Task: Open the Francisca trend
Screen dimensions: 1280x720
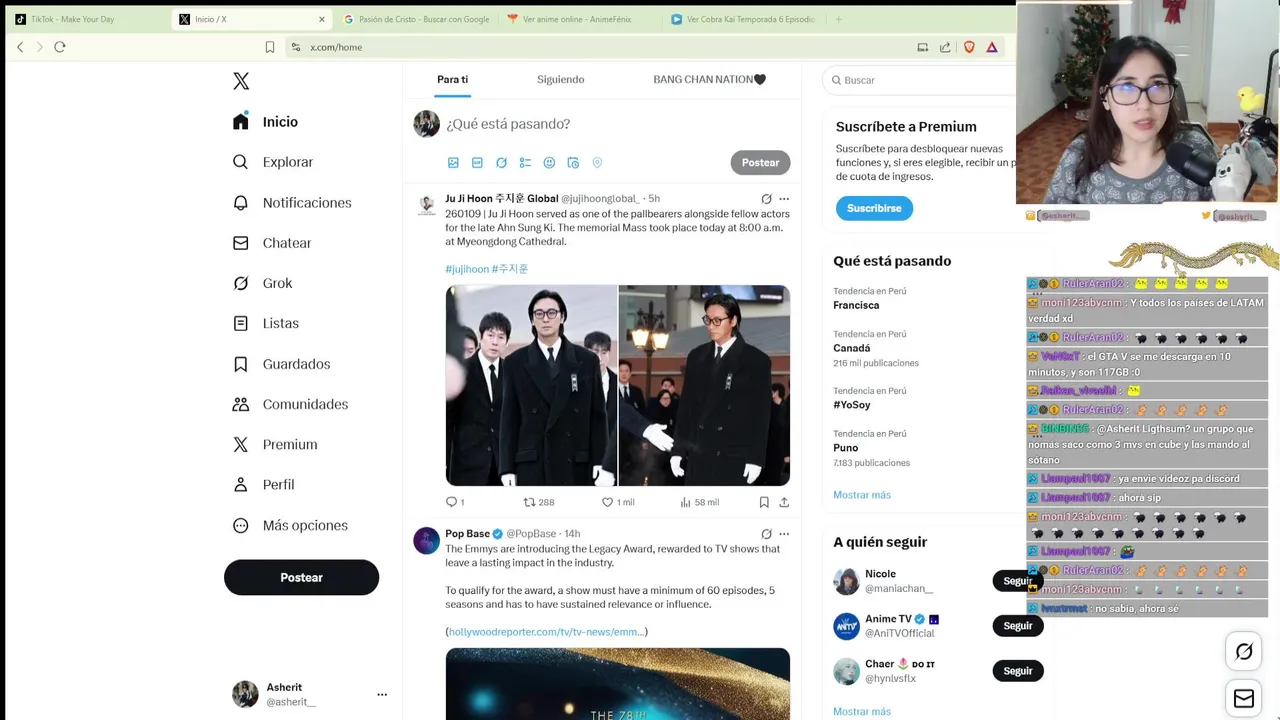Action: [x=856, y=305]
